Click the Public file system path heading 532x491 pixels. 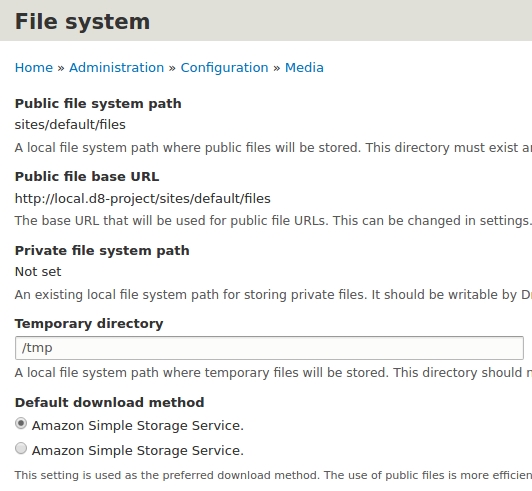(x=98, y=103)
